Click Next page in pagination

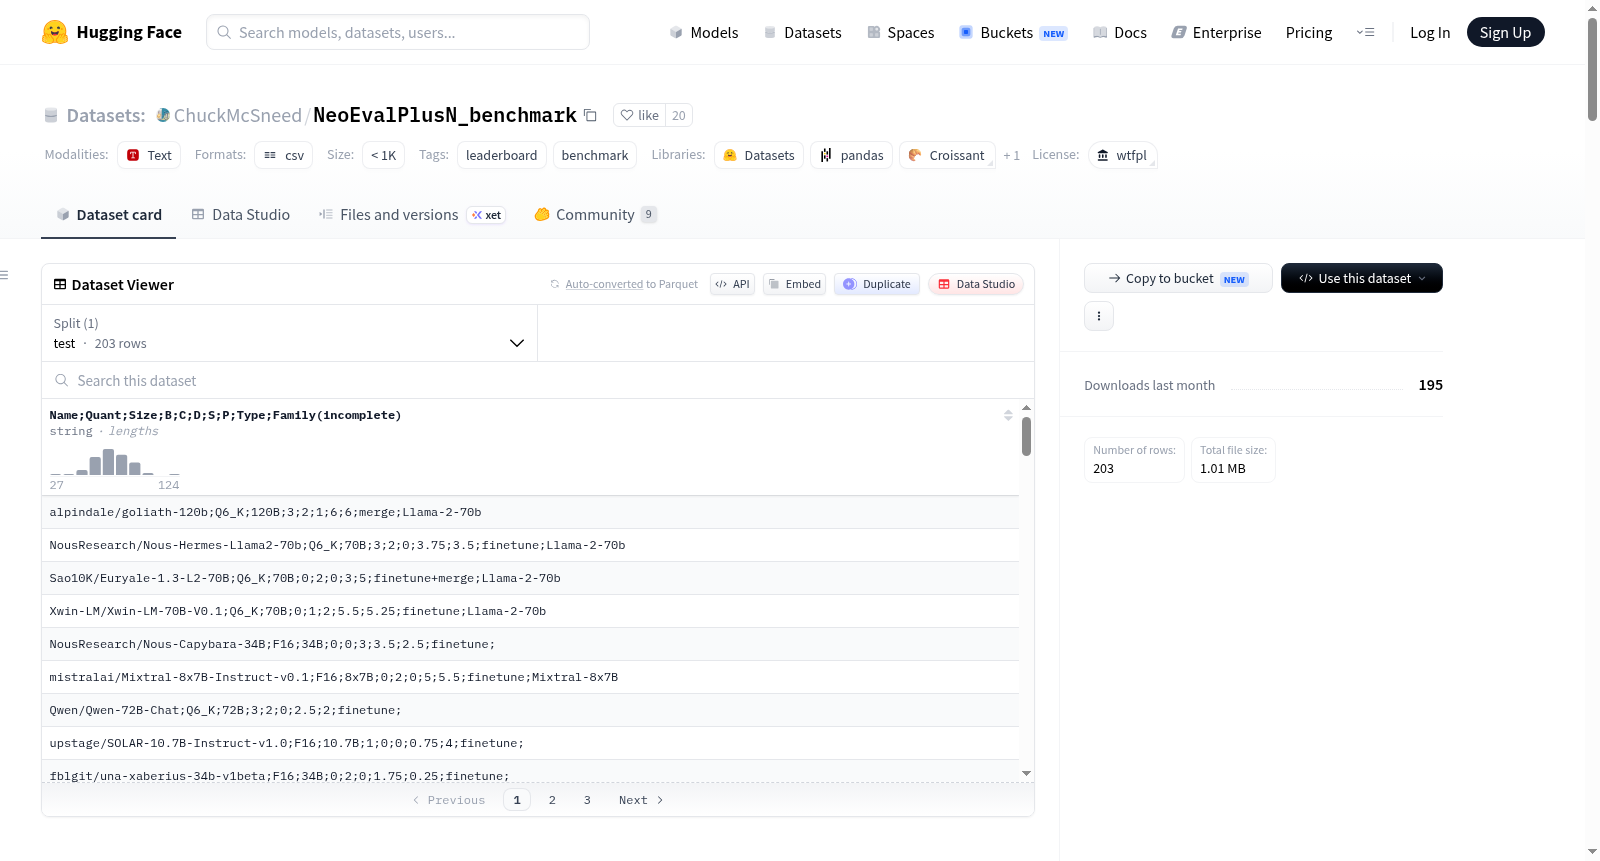pos(640,800)
